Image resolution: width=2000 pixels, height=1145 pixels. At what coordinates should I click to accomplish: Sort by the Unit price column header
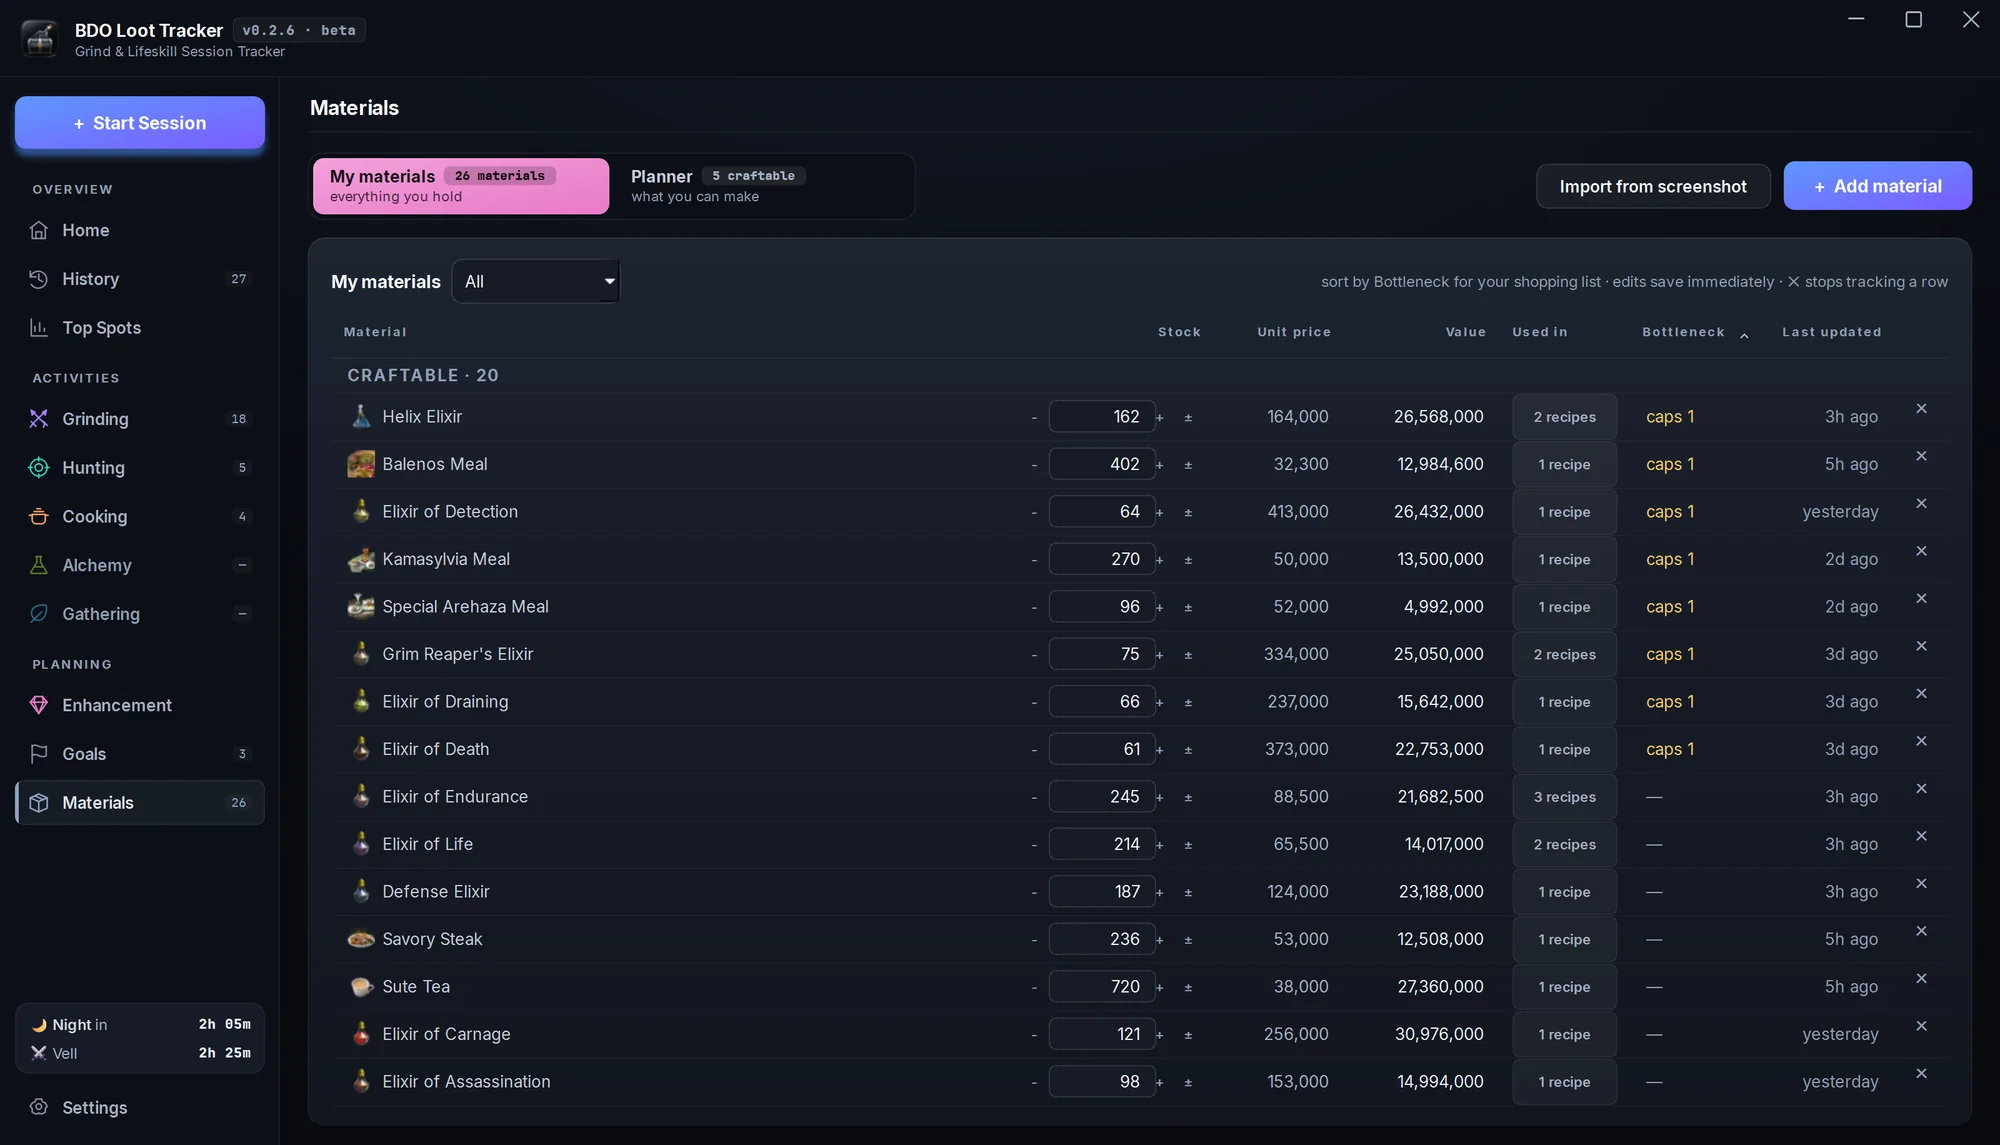pos(1294,332)
